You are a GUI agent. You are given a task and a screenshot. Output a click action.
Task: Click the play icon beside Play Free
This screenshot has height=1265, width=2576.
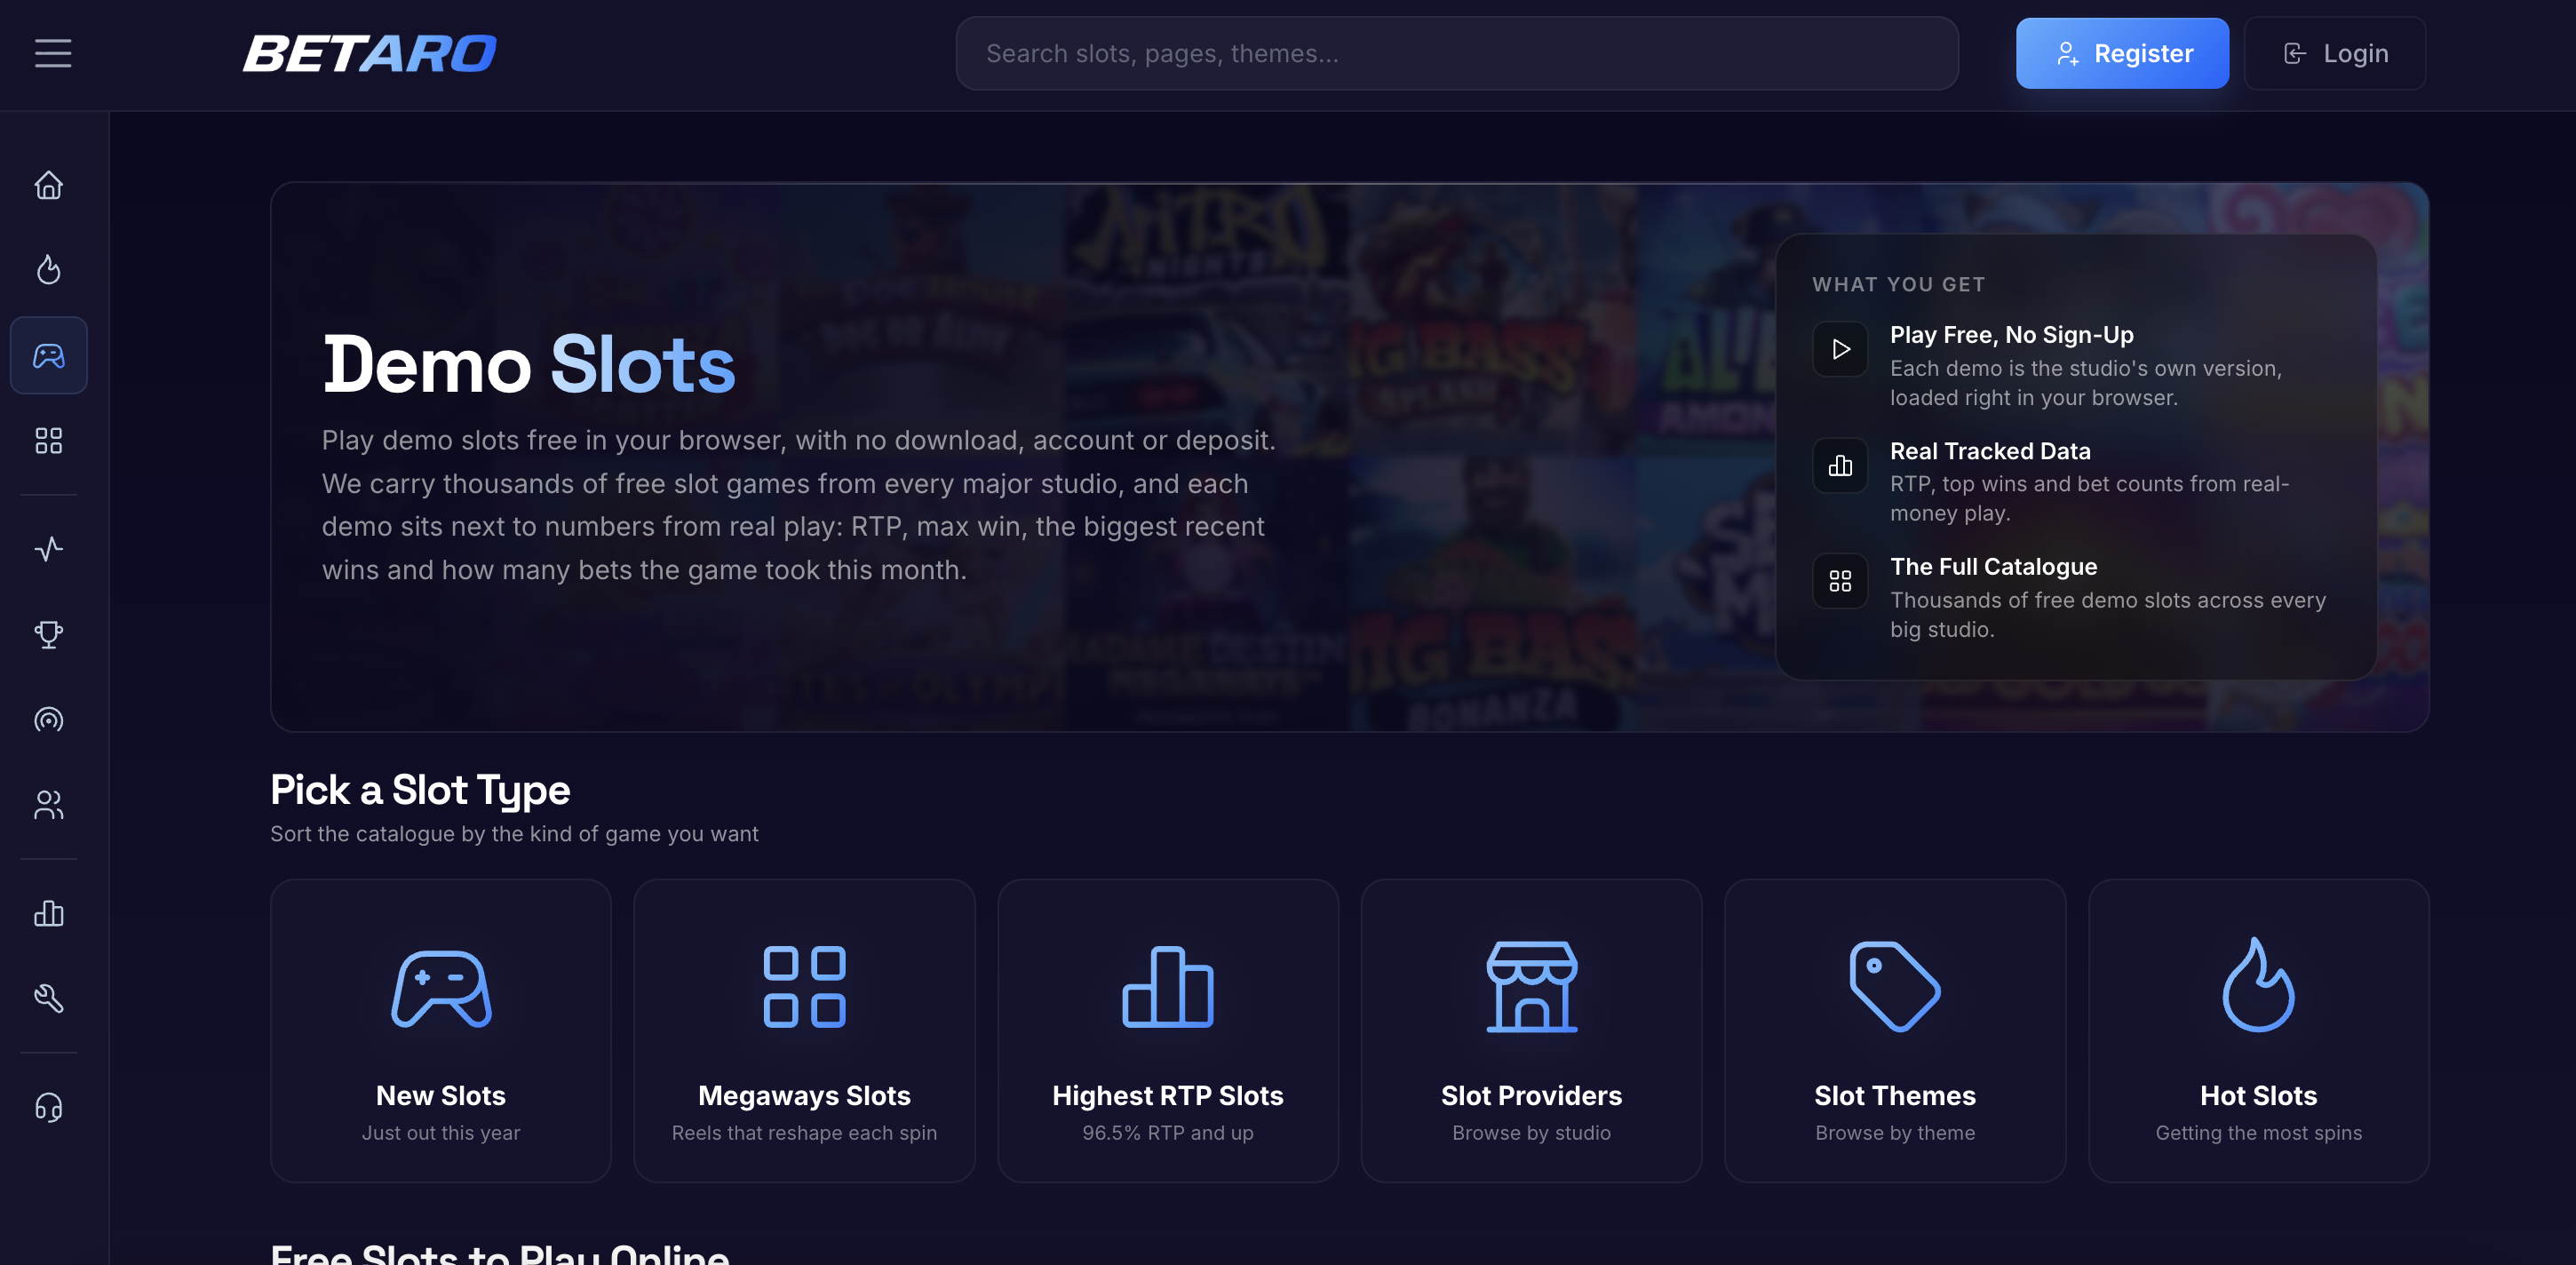tap(1840, 349)
